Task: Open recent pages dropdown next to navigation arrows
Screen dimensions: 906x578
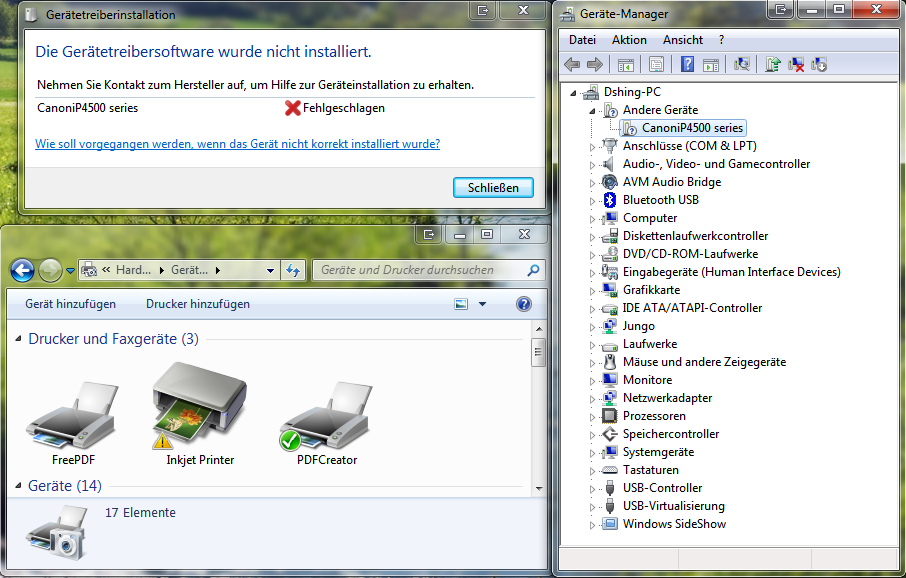Action: [x=70, y=270]
